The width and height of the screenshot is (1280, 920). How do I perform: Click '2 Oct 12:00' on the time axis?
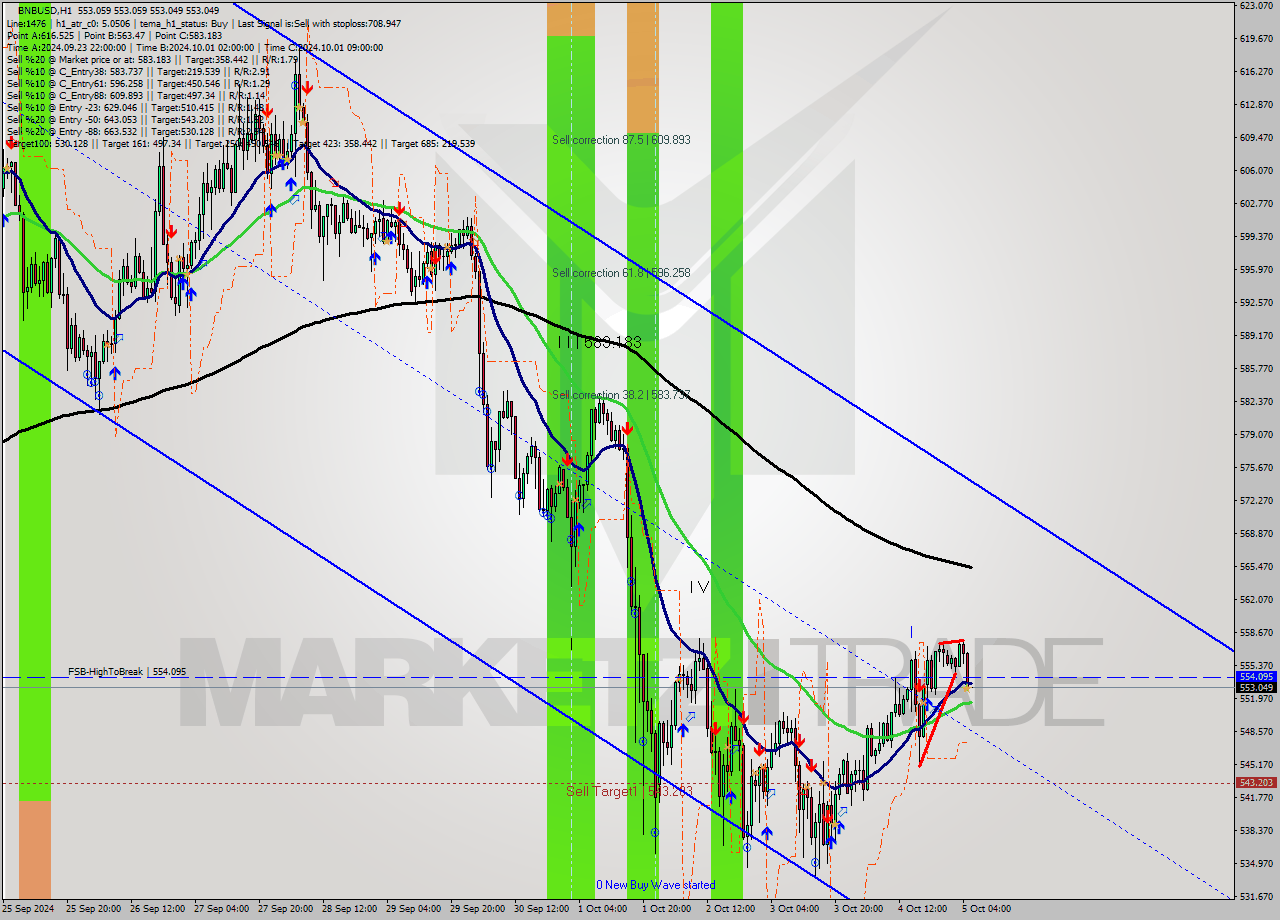[731, 909]
